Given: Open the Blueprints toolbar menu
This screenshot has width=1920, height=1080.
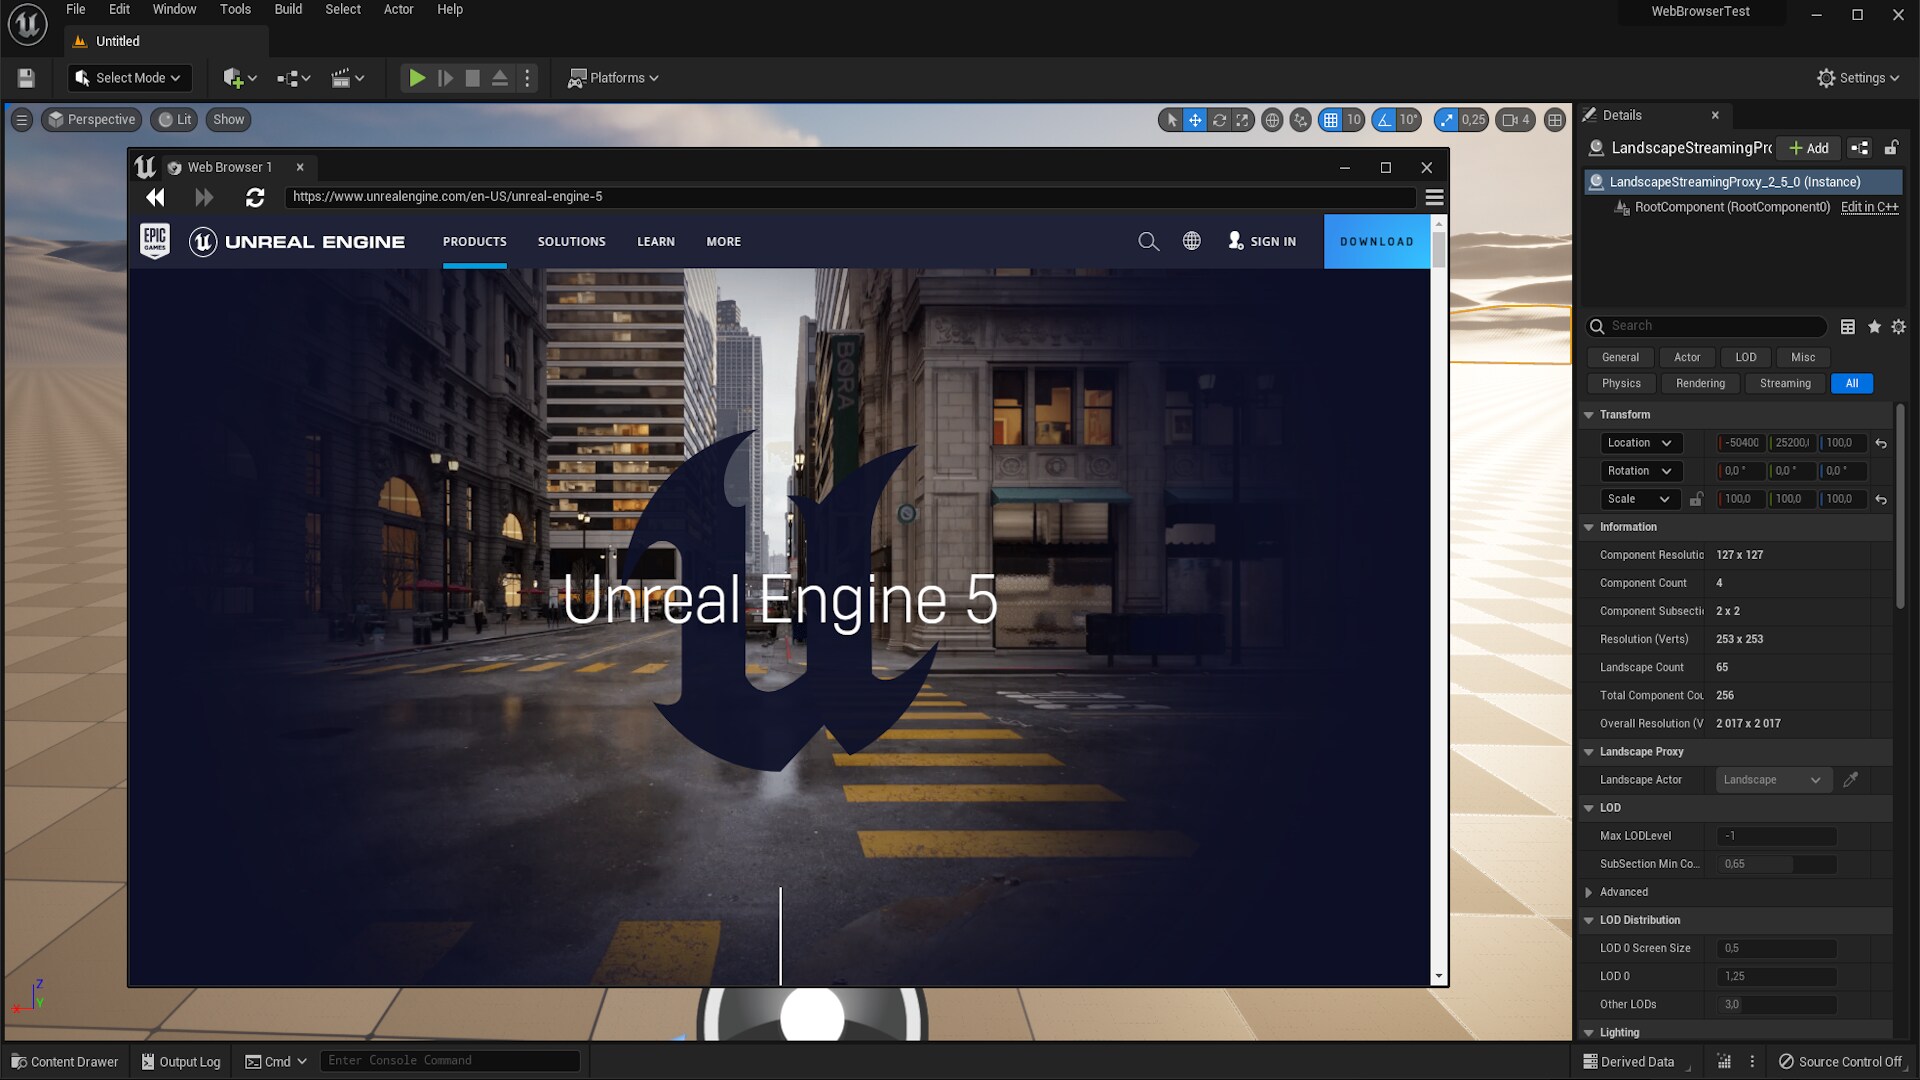Looking at the screenshot, I should 294,78.
